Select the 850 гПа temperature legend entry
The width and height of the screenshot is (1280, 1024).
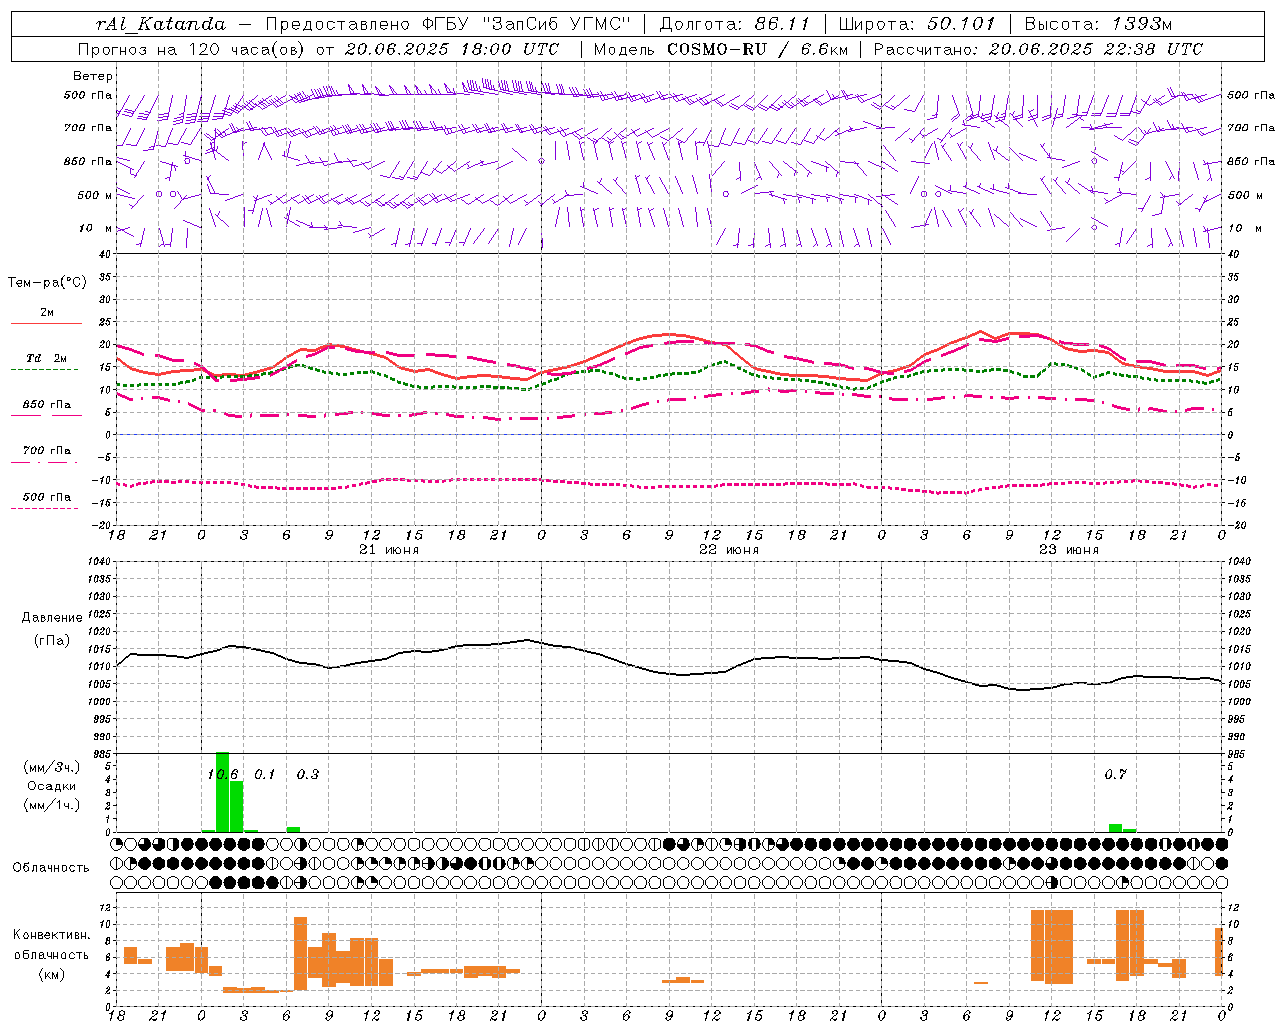47,405
